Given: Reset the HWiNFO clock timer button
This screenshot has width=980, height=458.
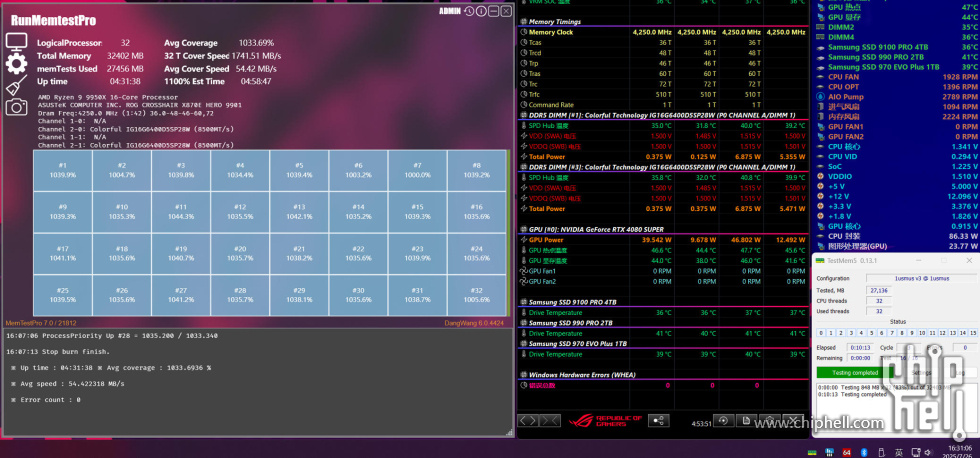Looking at the screenshot, I should (x=724, y=421).
